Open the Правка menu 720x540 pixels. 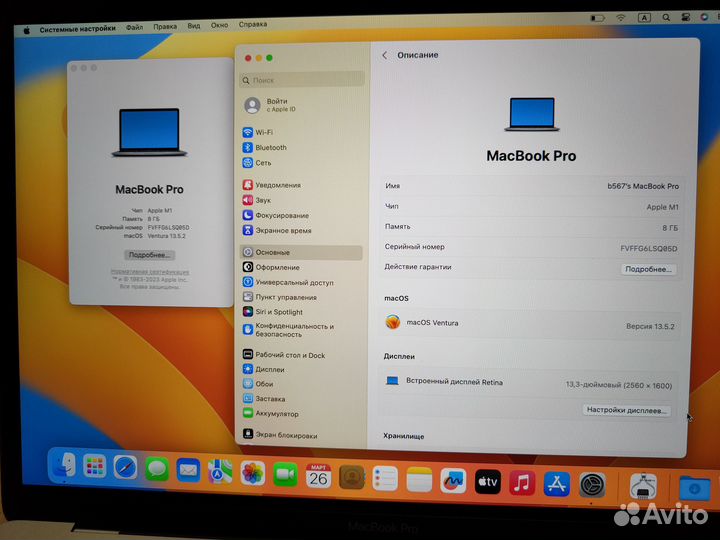tap(165, 27)
